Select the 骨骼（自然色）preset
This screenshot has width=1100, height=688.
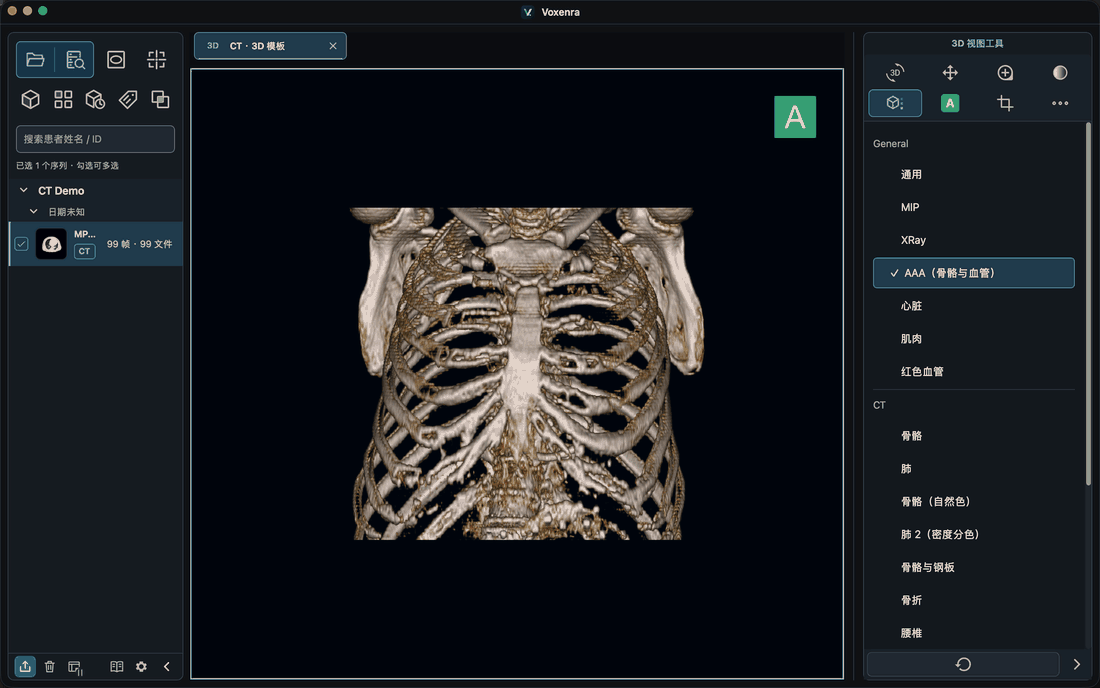[x=974, y=501]
